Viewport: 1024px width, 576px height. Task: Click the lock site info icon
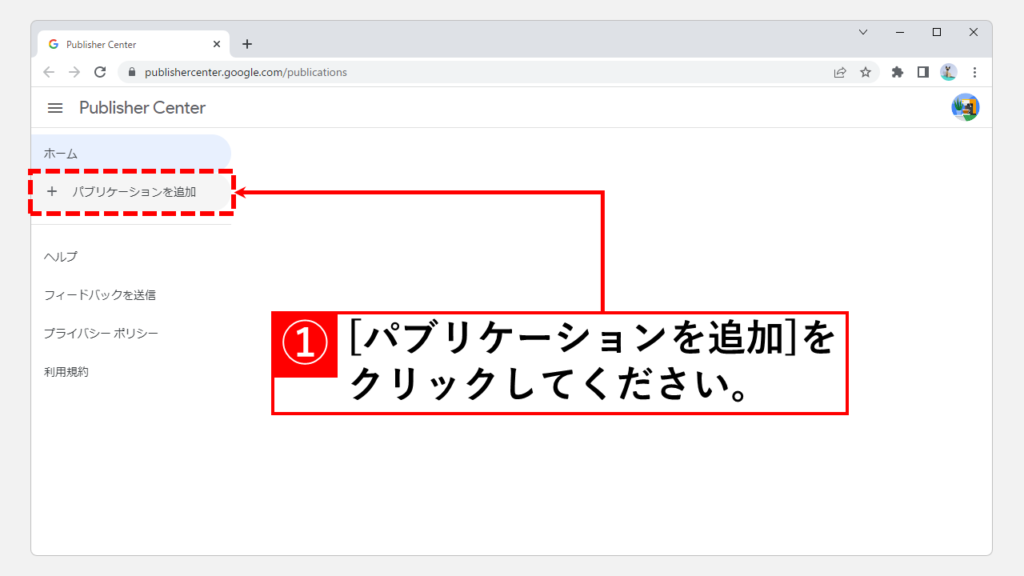pos(132,72)
